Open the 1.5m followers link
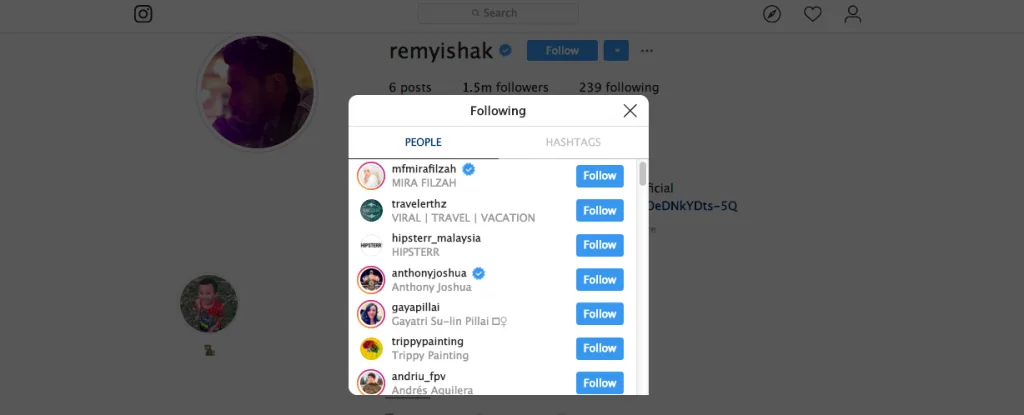Viewport: 1024px width, 415px height. (x=505, y=88)
